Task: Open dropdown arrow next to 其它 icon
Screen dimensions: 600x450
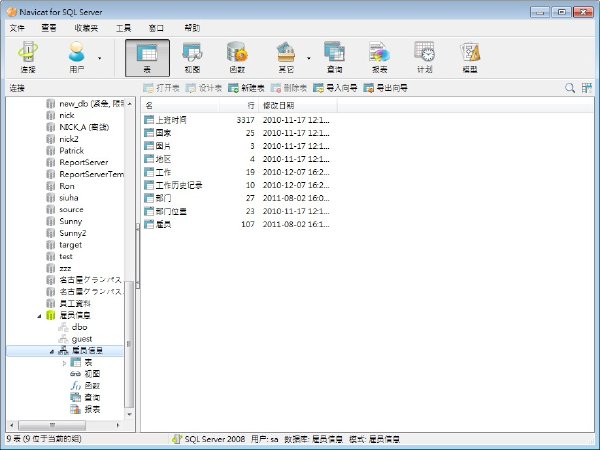Action: click(308, 59)
